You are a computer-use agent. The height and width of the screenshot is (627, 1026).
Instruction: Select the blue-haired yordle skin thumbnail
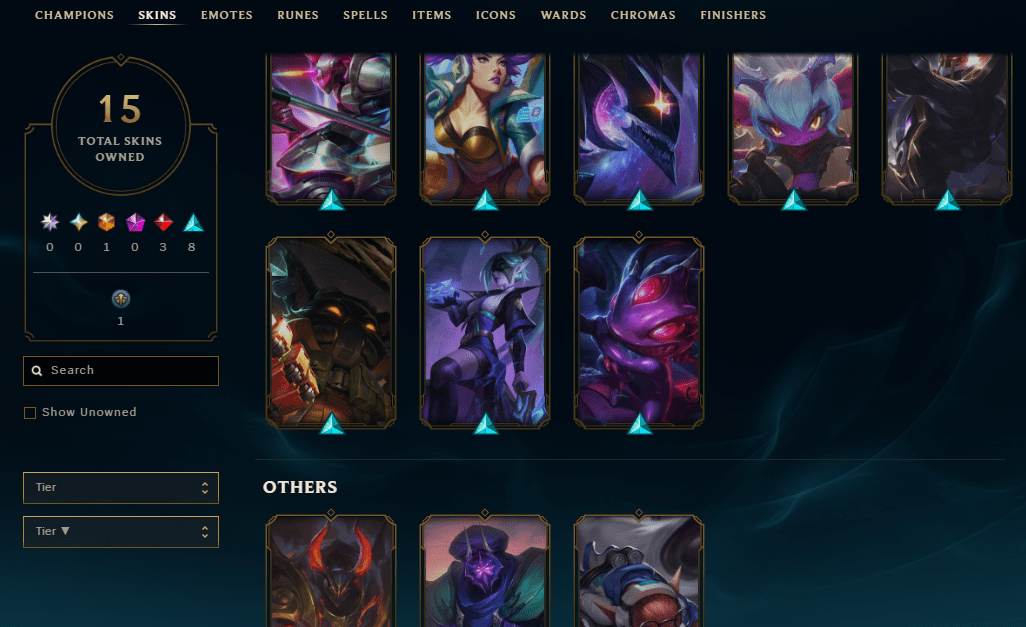pos(792,128)
